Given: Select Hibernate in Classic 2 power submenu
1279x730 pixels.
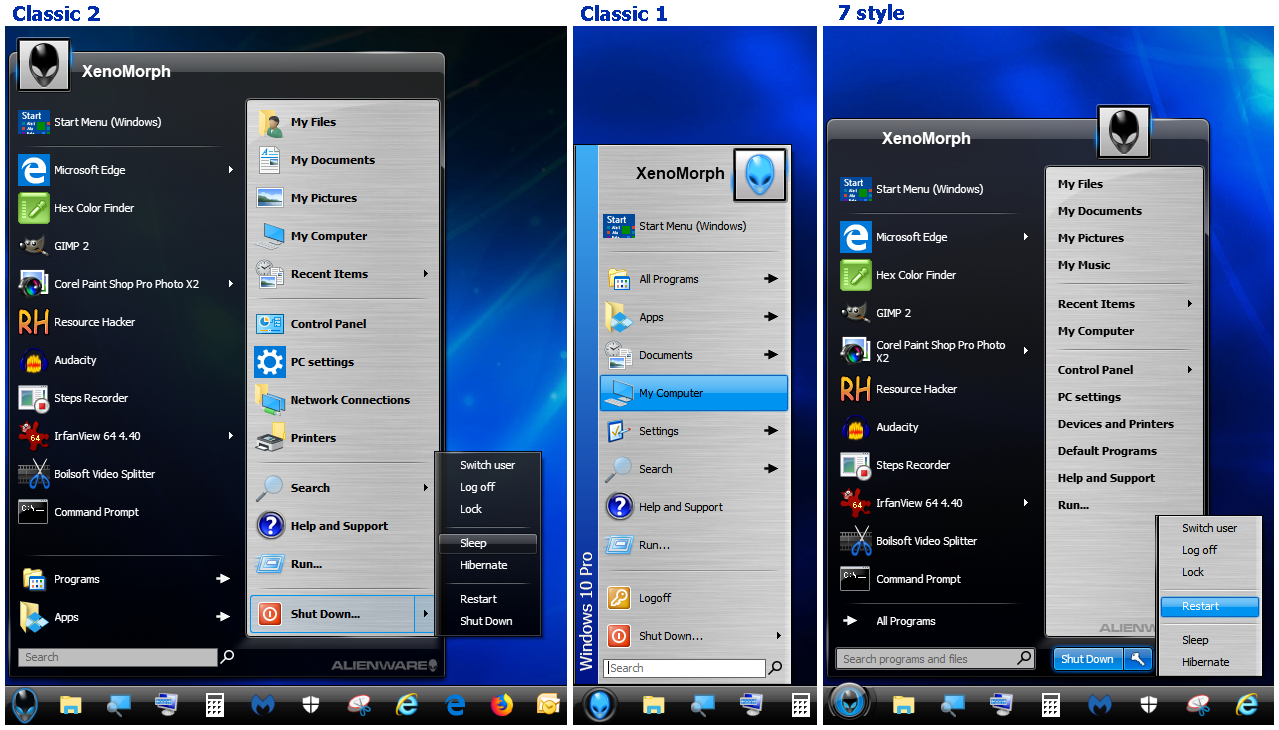Looking at the screenshot, I should [483, 565].
